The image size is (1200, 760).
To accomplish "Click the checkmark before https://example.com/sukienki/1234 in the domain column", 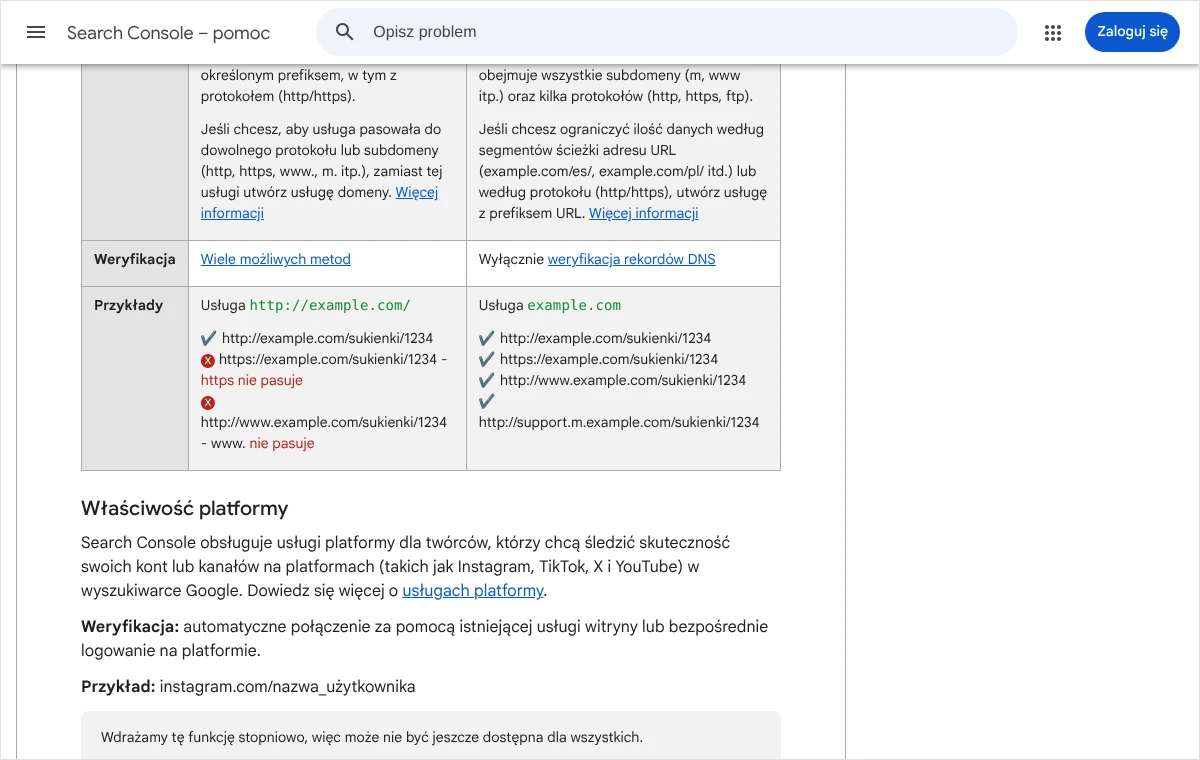I will pyautogui.click(x=487, y=359).
